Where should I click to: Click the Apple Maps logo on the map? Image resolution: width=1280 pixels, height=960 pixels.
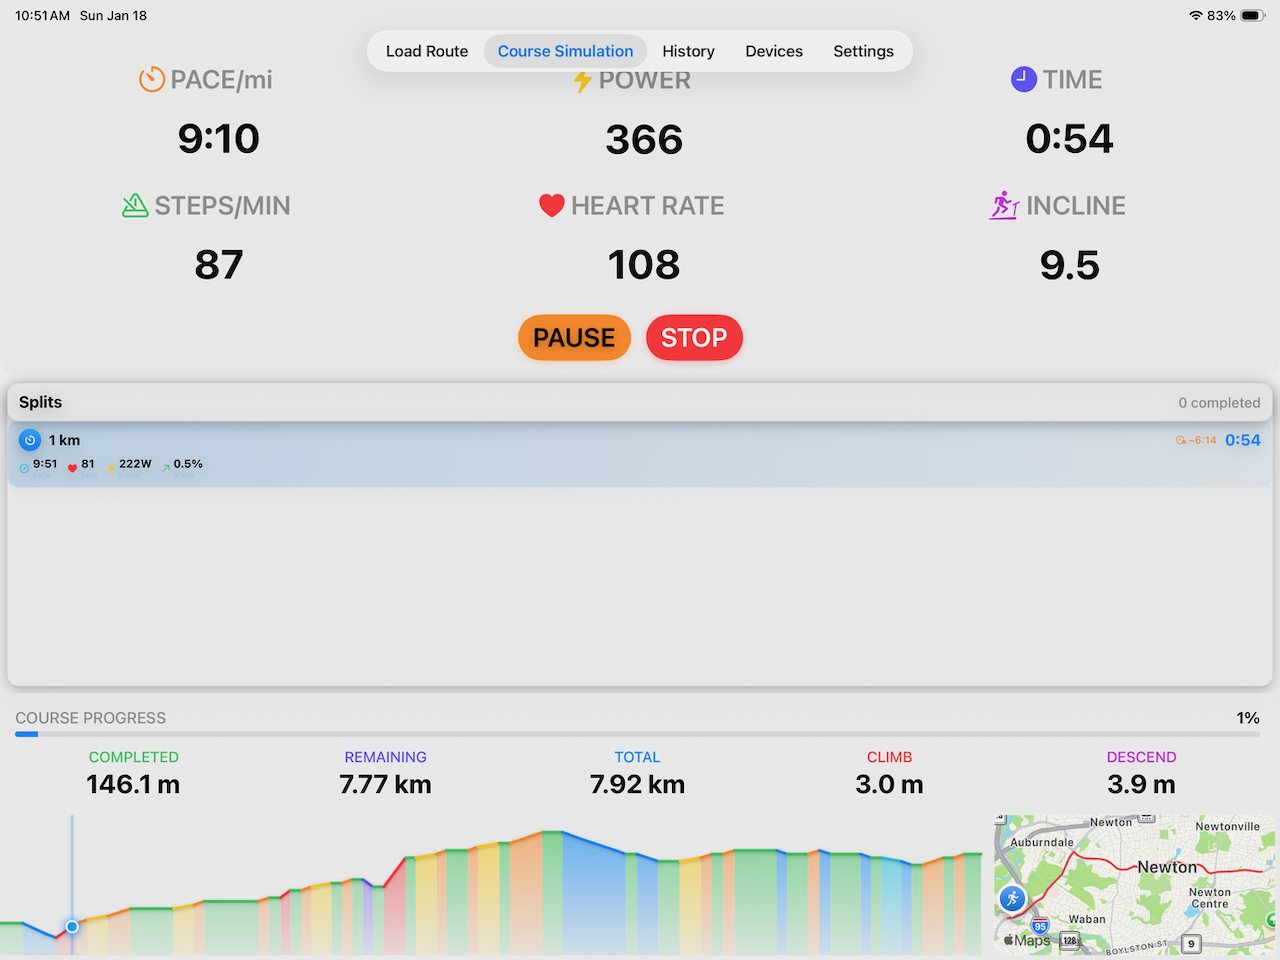tap(1024, 940)
